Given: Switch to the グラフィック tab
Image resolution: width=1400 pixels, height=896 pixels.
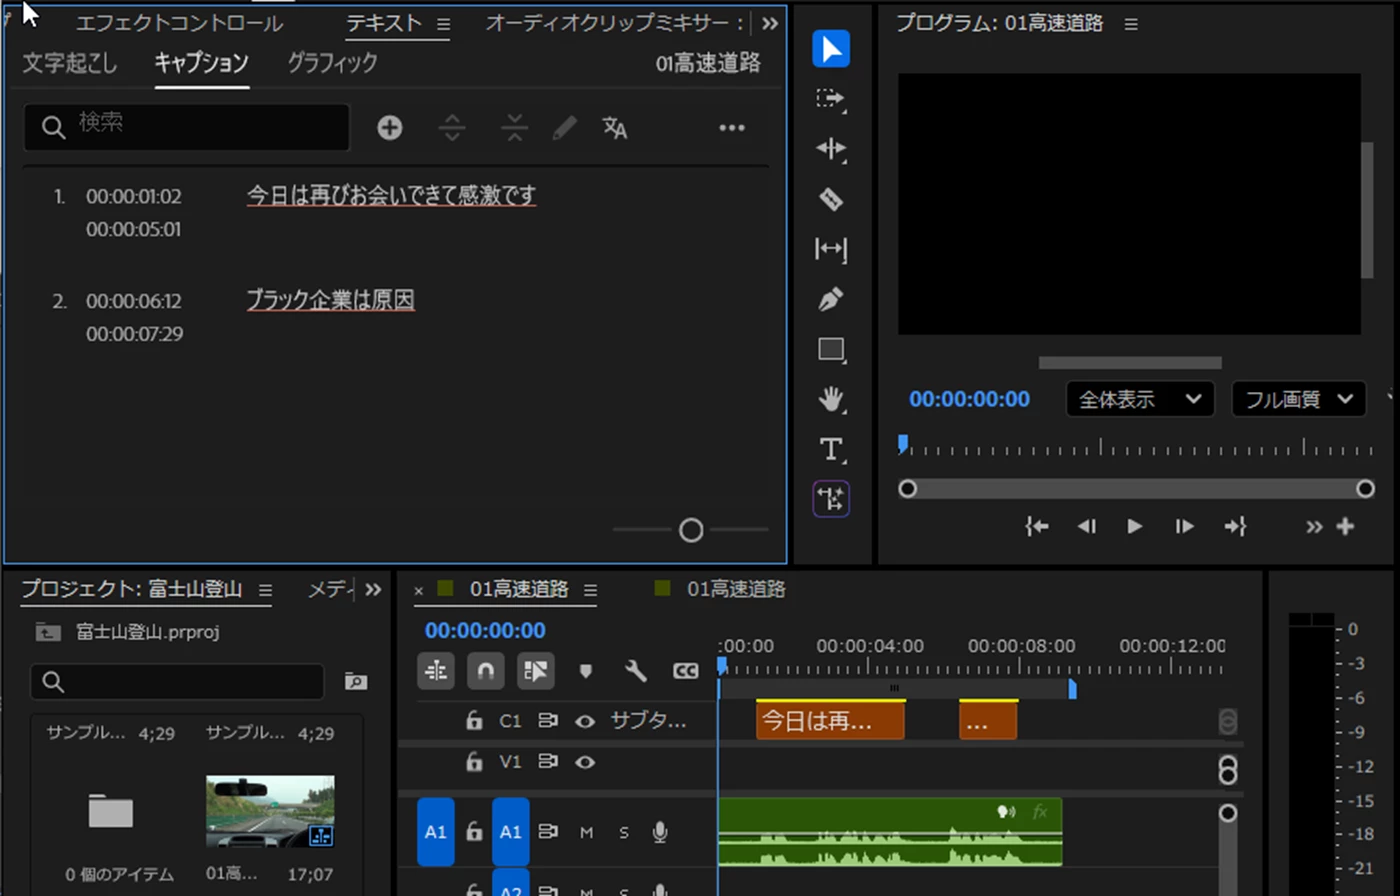Looking at the screenshot, I should [332, 63].
